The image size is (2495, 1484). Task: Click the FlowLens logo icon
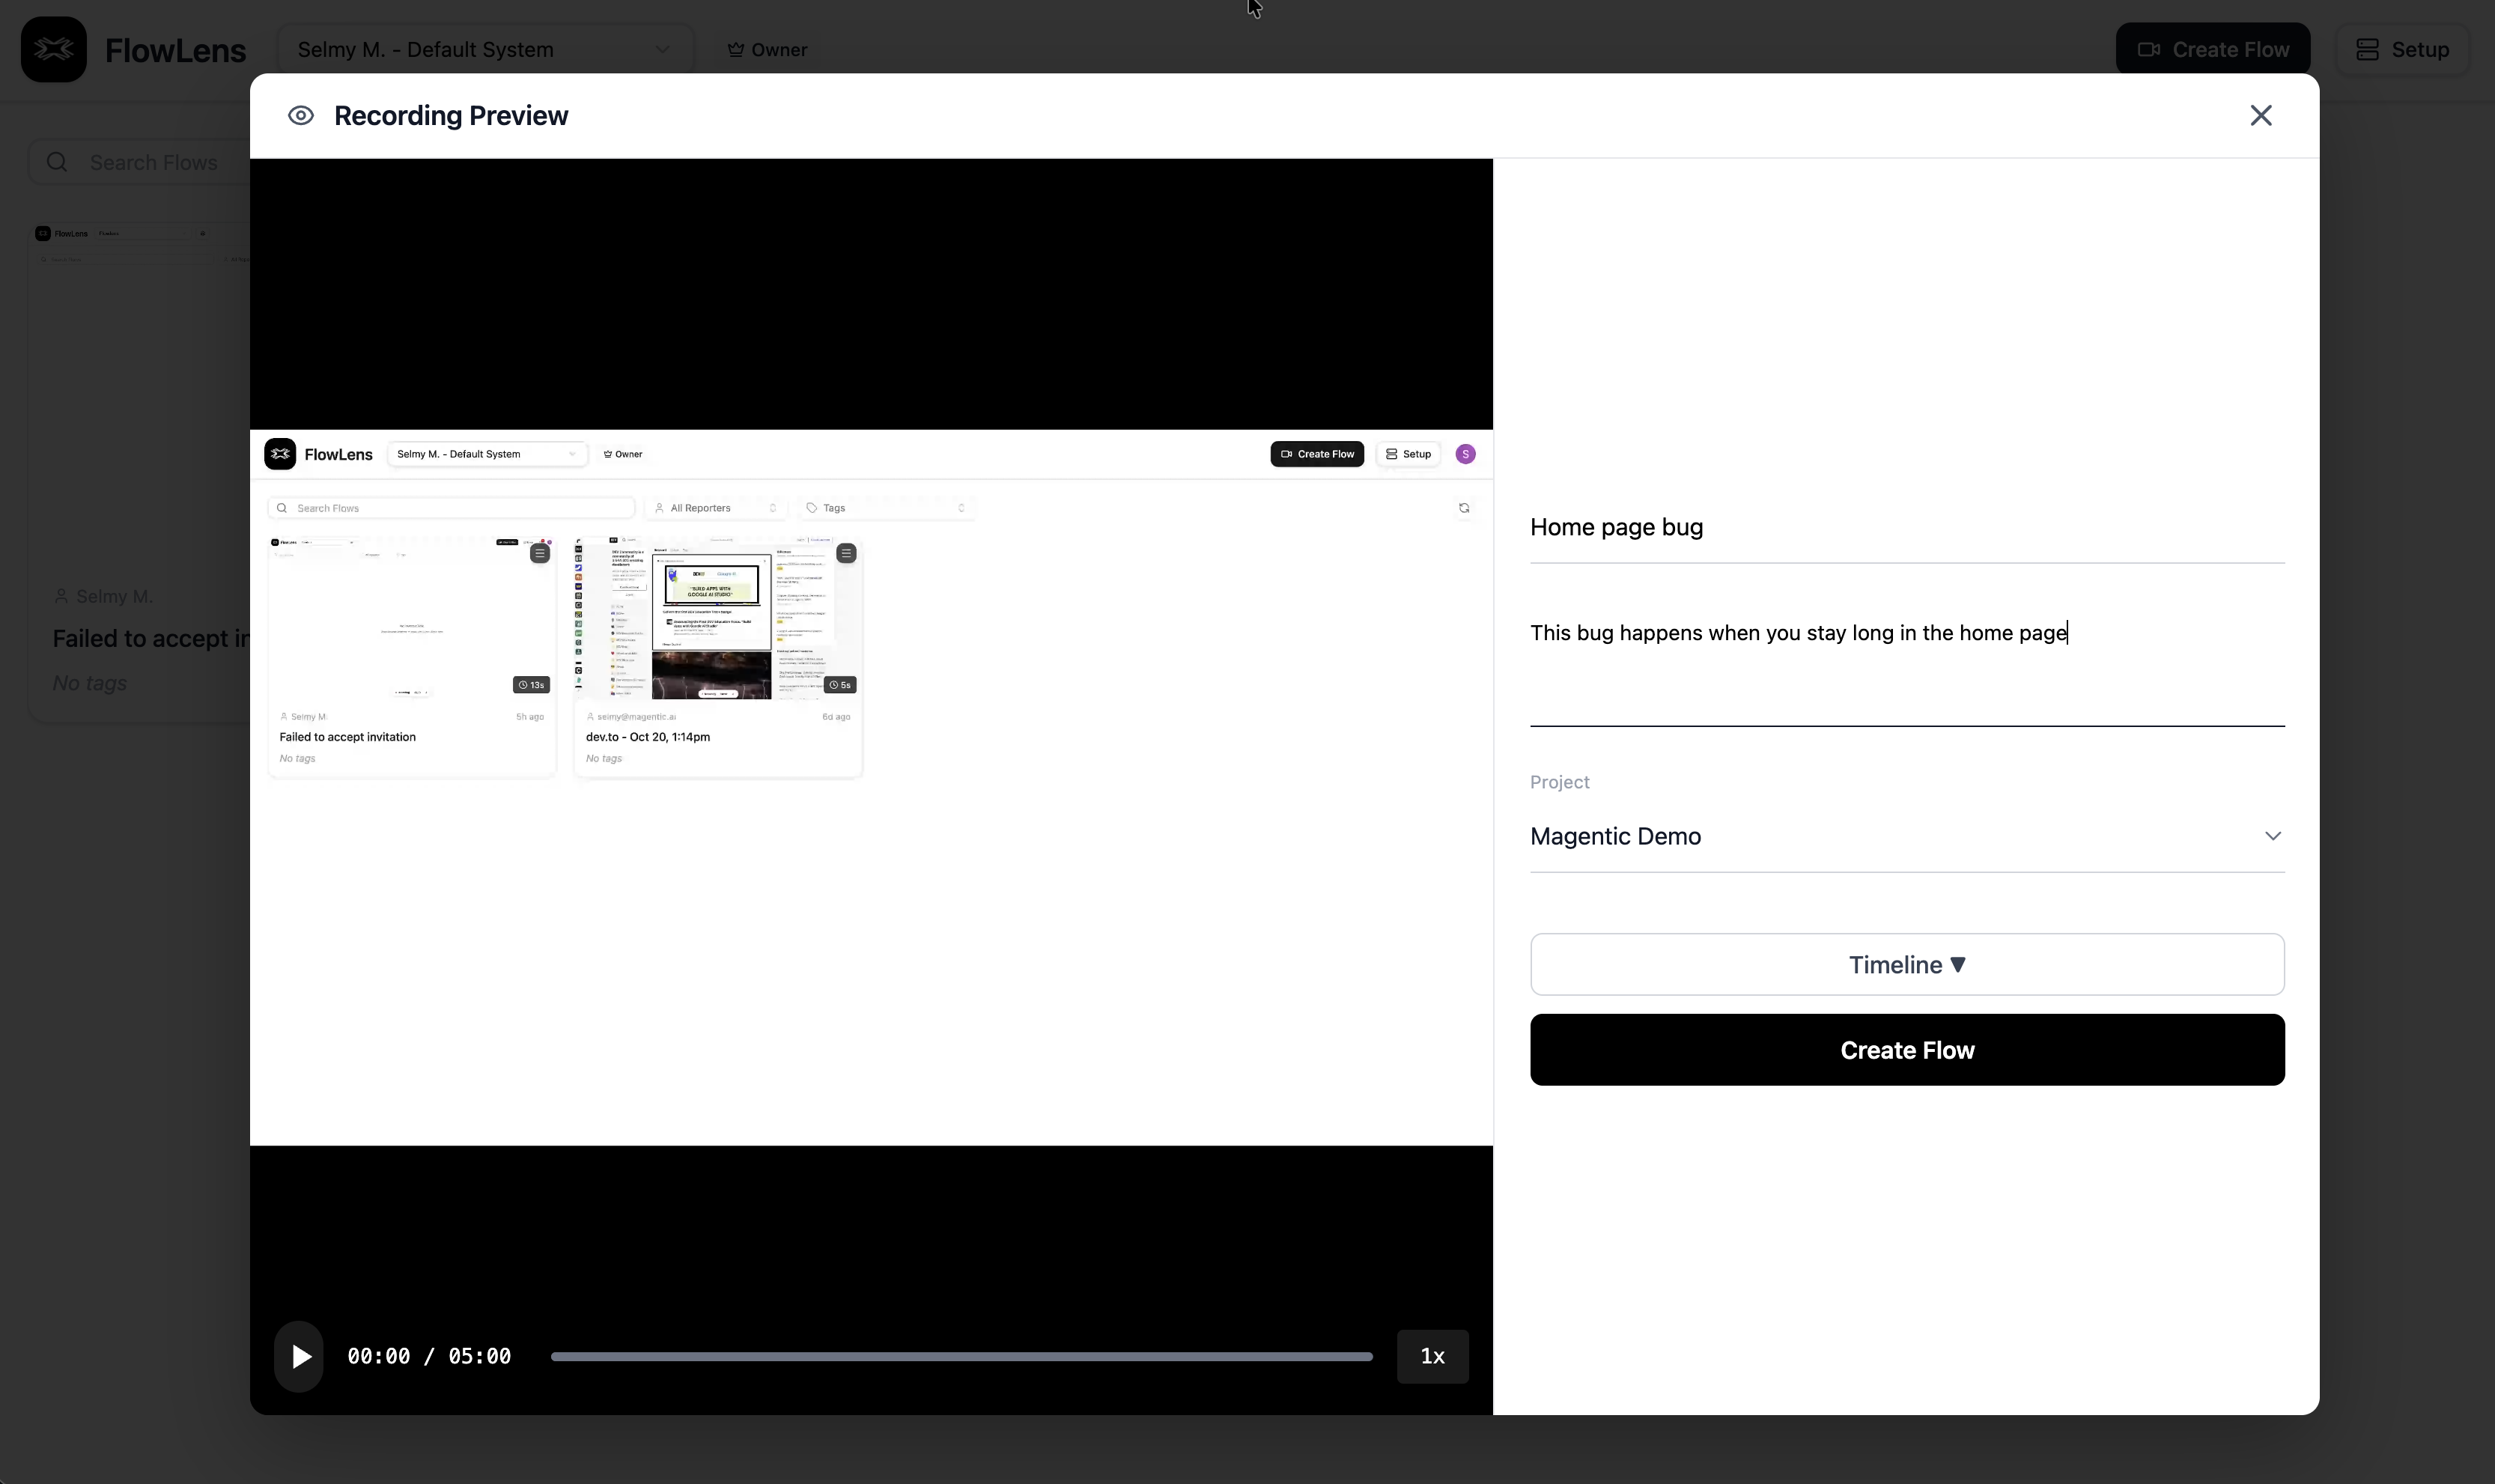click(54, 49)
